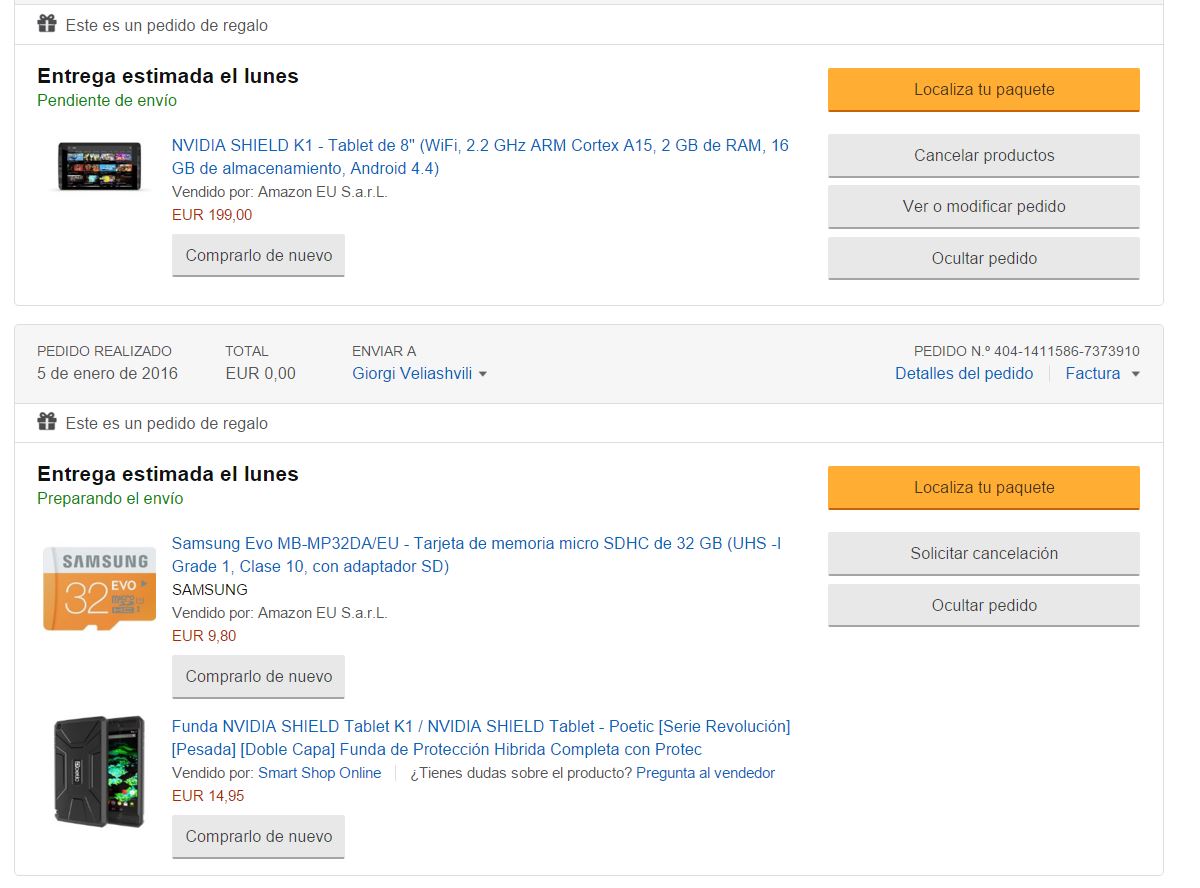Hide the NVIDIA SHIELD K1 tablet order
1200x888 pixels.
click(x=983, y=259)
